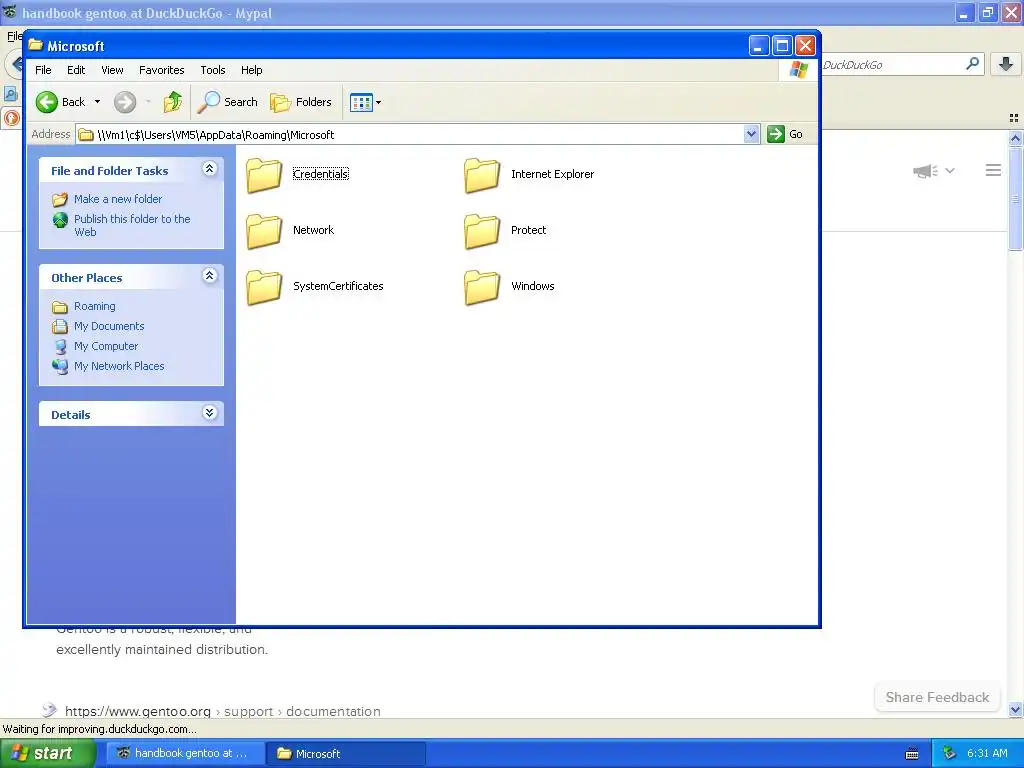Click the Windows Start button
Screen dimensions: 1024x768
pyautogui.click(x=48, y=754)
